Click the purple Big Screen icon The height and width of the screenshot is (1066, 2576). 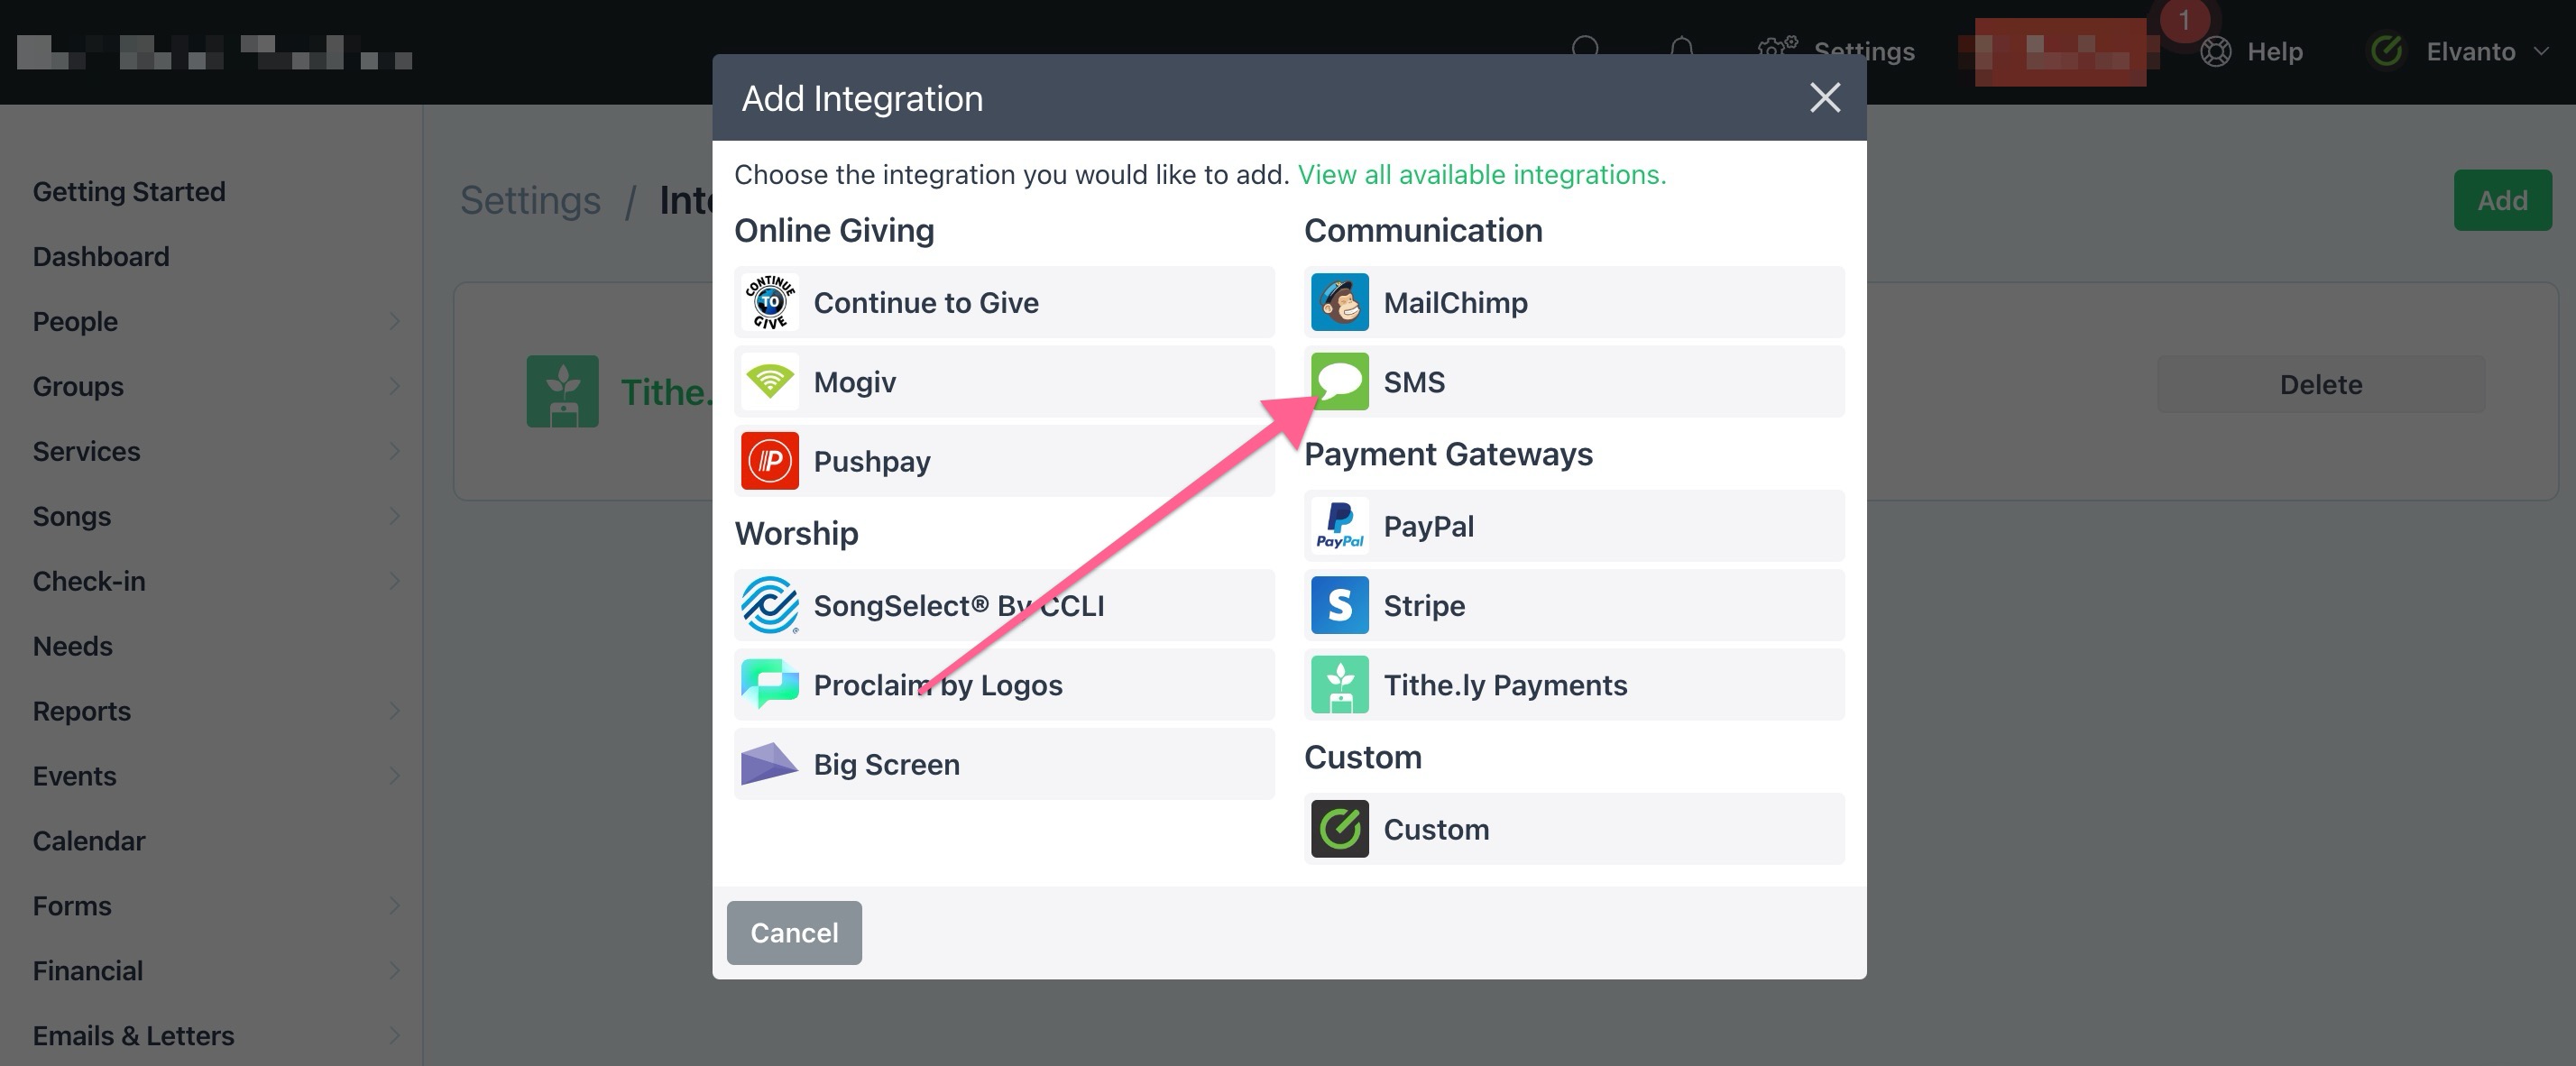point(769,764)
